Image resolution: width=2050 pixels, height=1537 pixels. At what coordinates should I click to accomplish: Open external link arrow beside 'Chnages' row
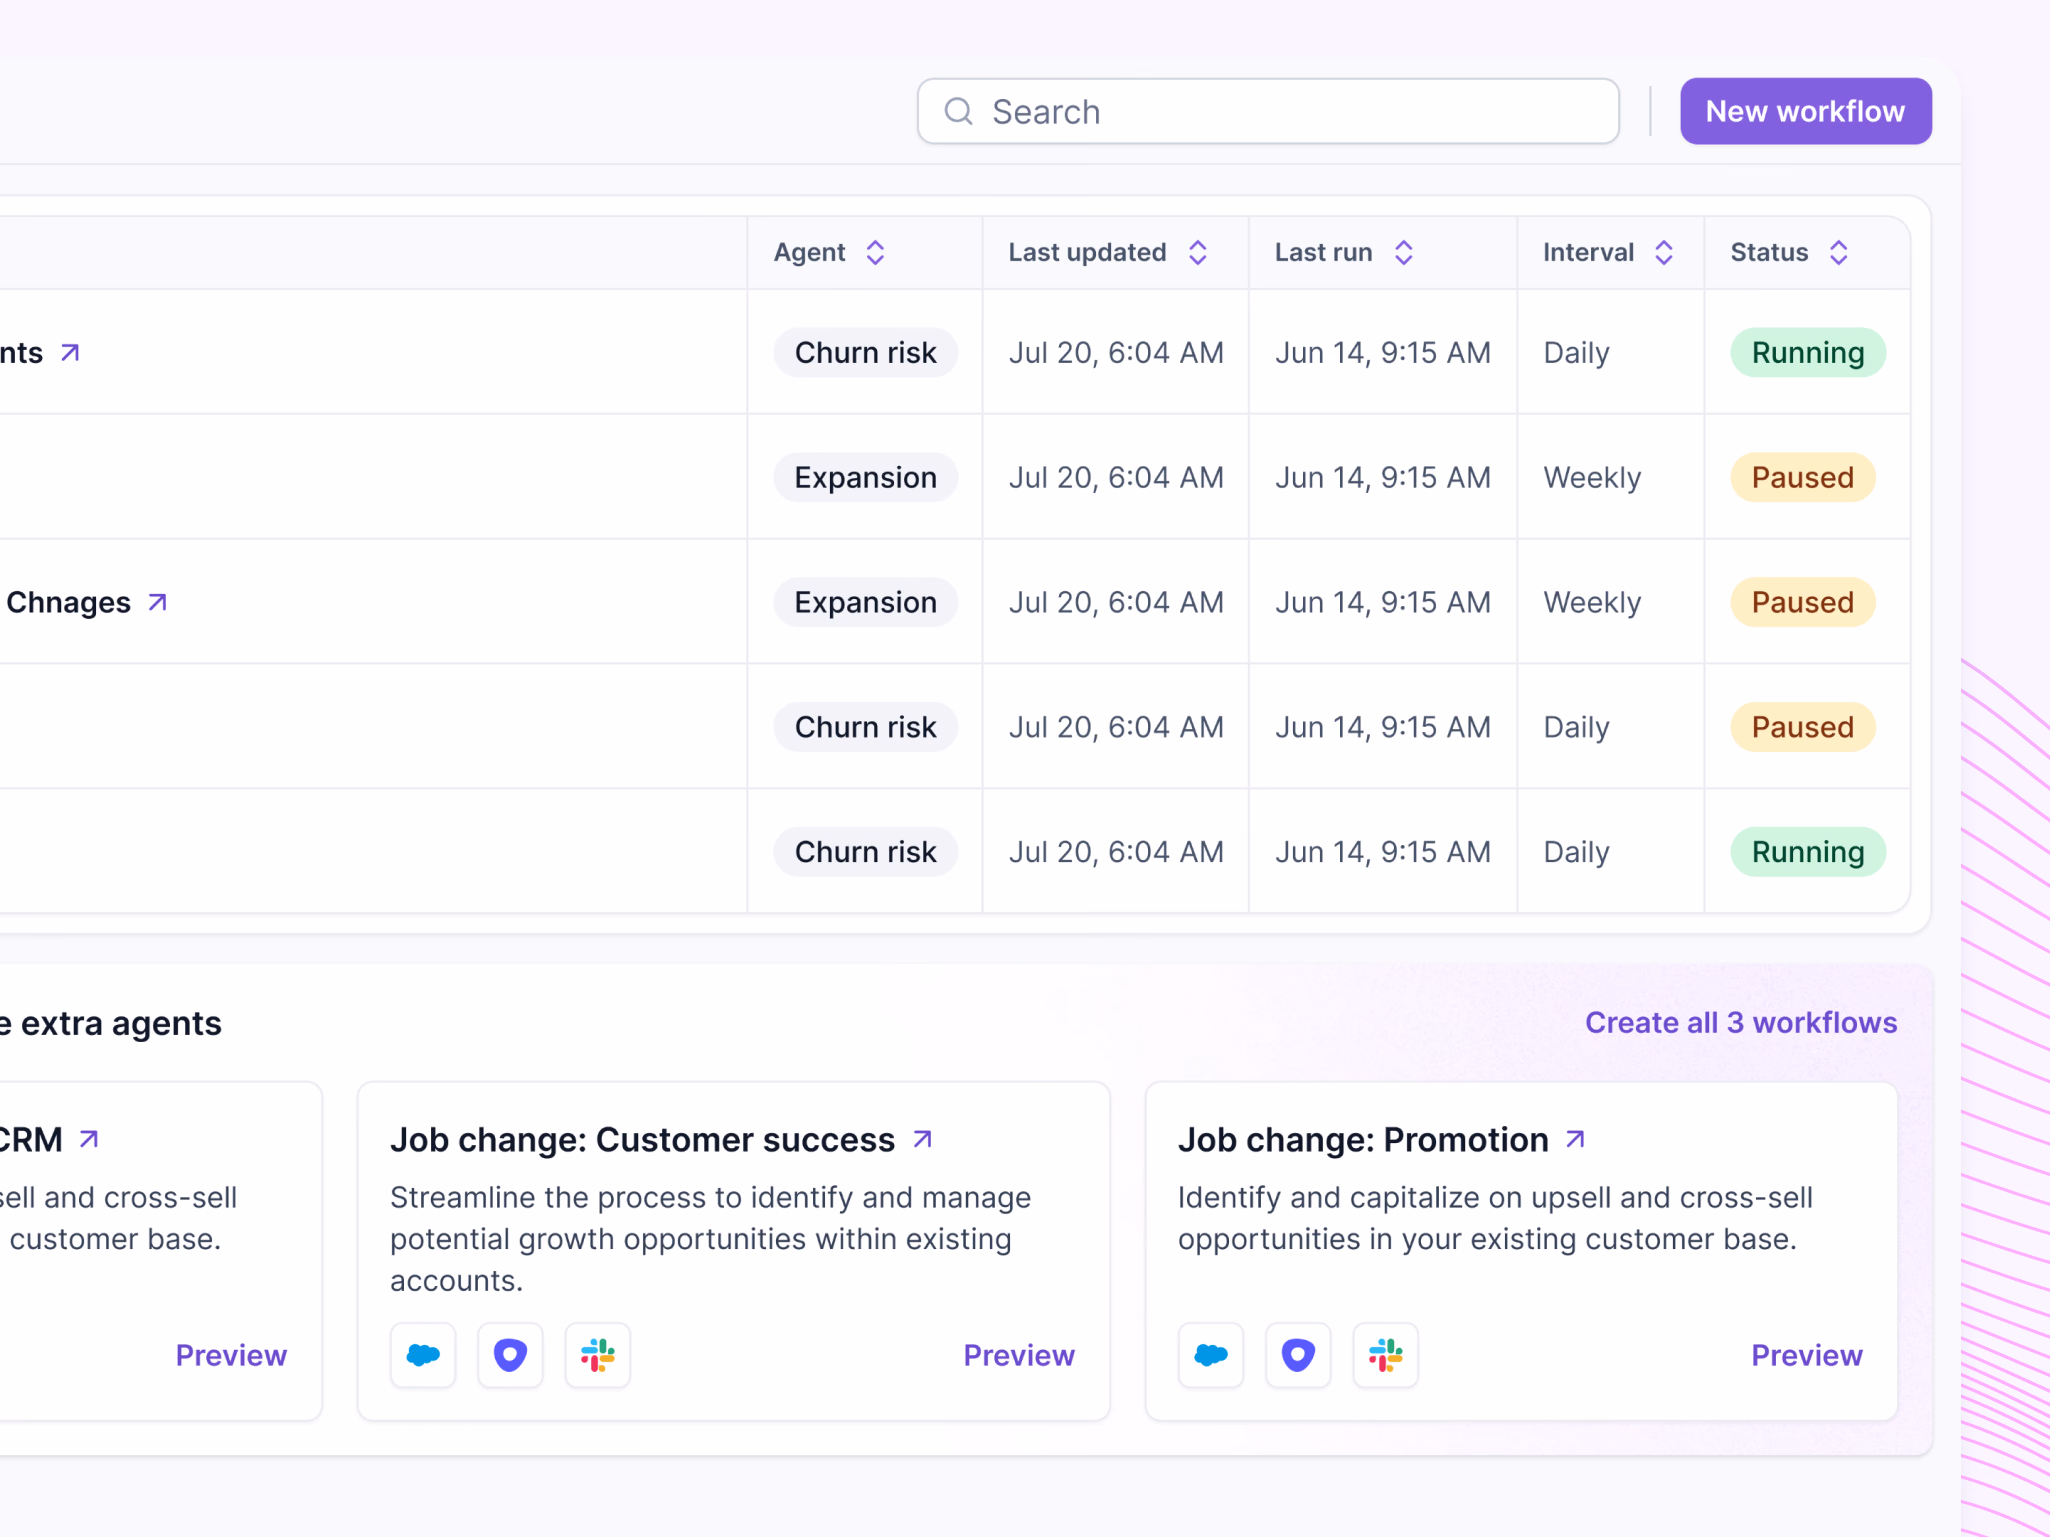pos(157,602)
